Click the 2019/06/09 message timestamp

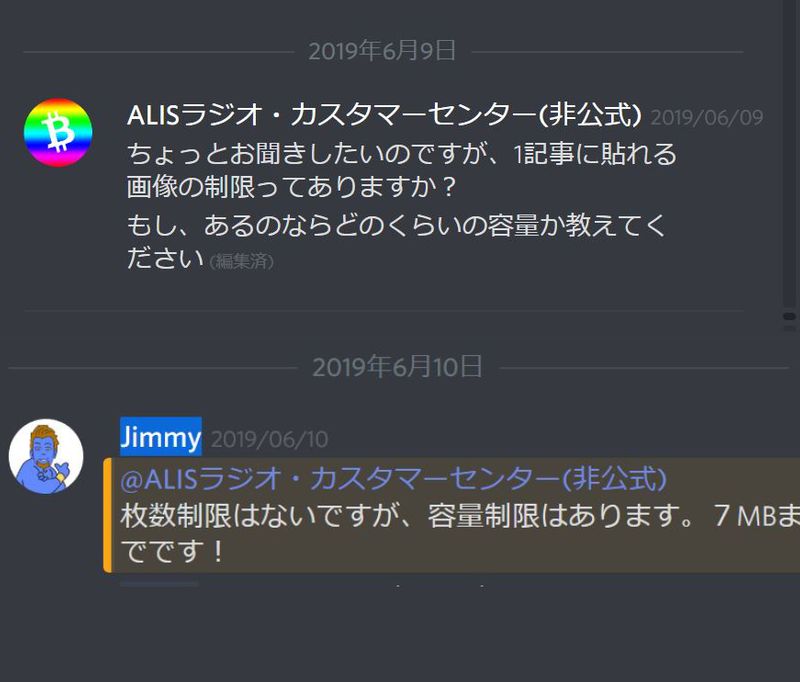coord(707,118)
